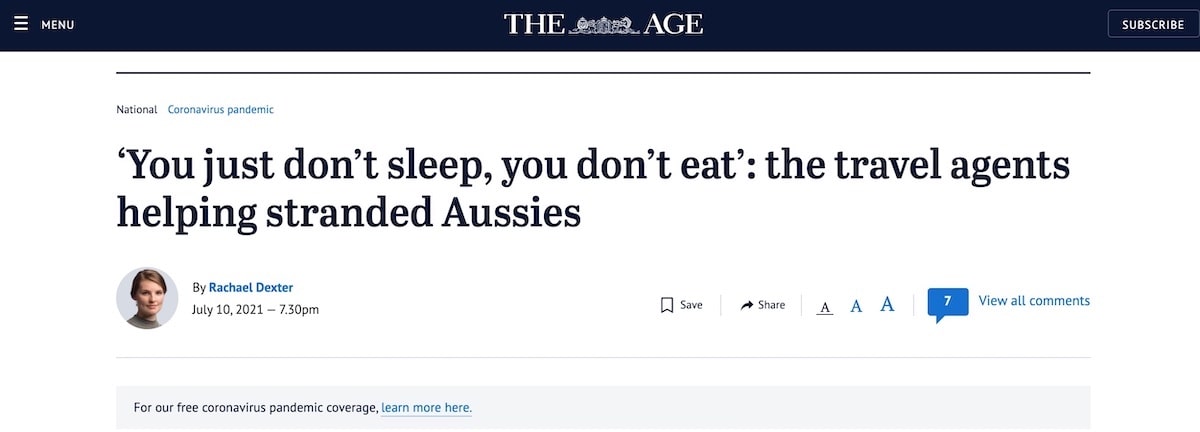Click the "learn more here" link

click(426, 408)
